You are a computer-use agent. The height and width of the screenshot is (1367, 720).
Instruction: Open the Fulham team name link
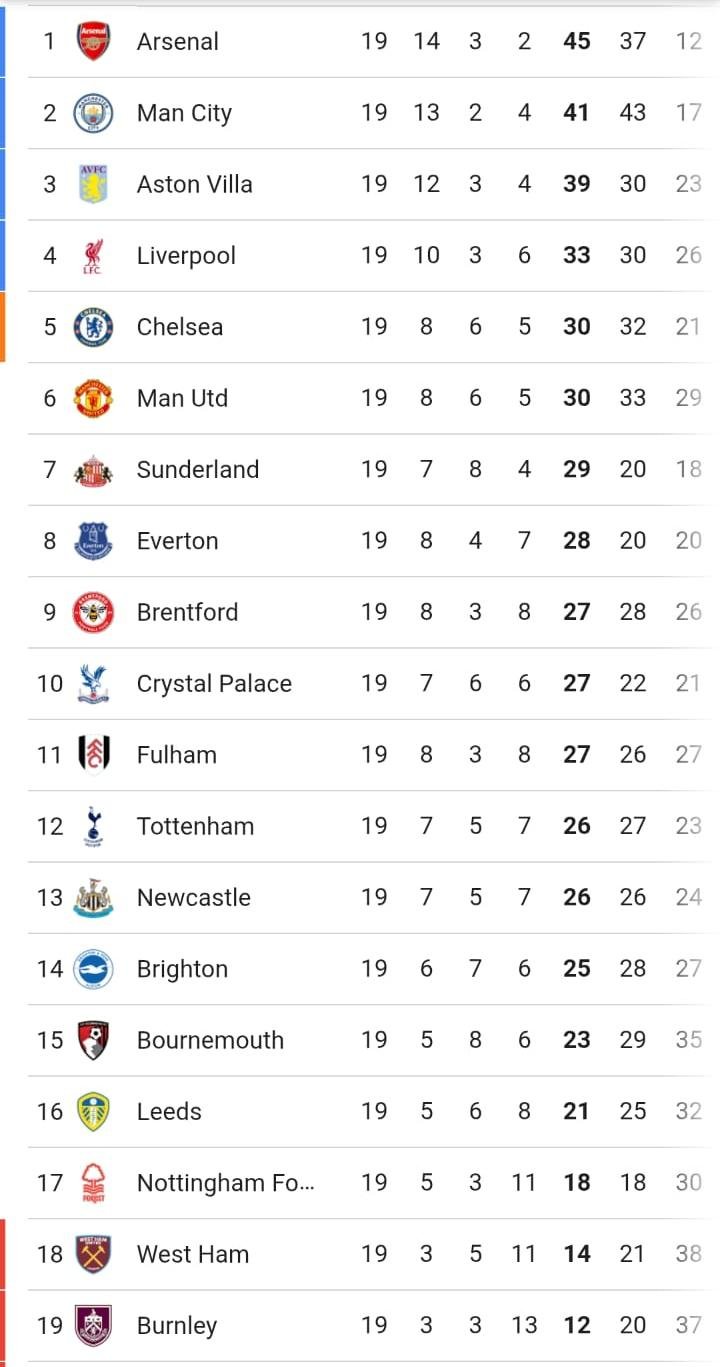176,755
